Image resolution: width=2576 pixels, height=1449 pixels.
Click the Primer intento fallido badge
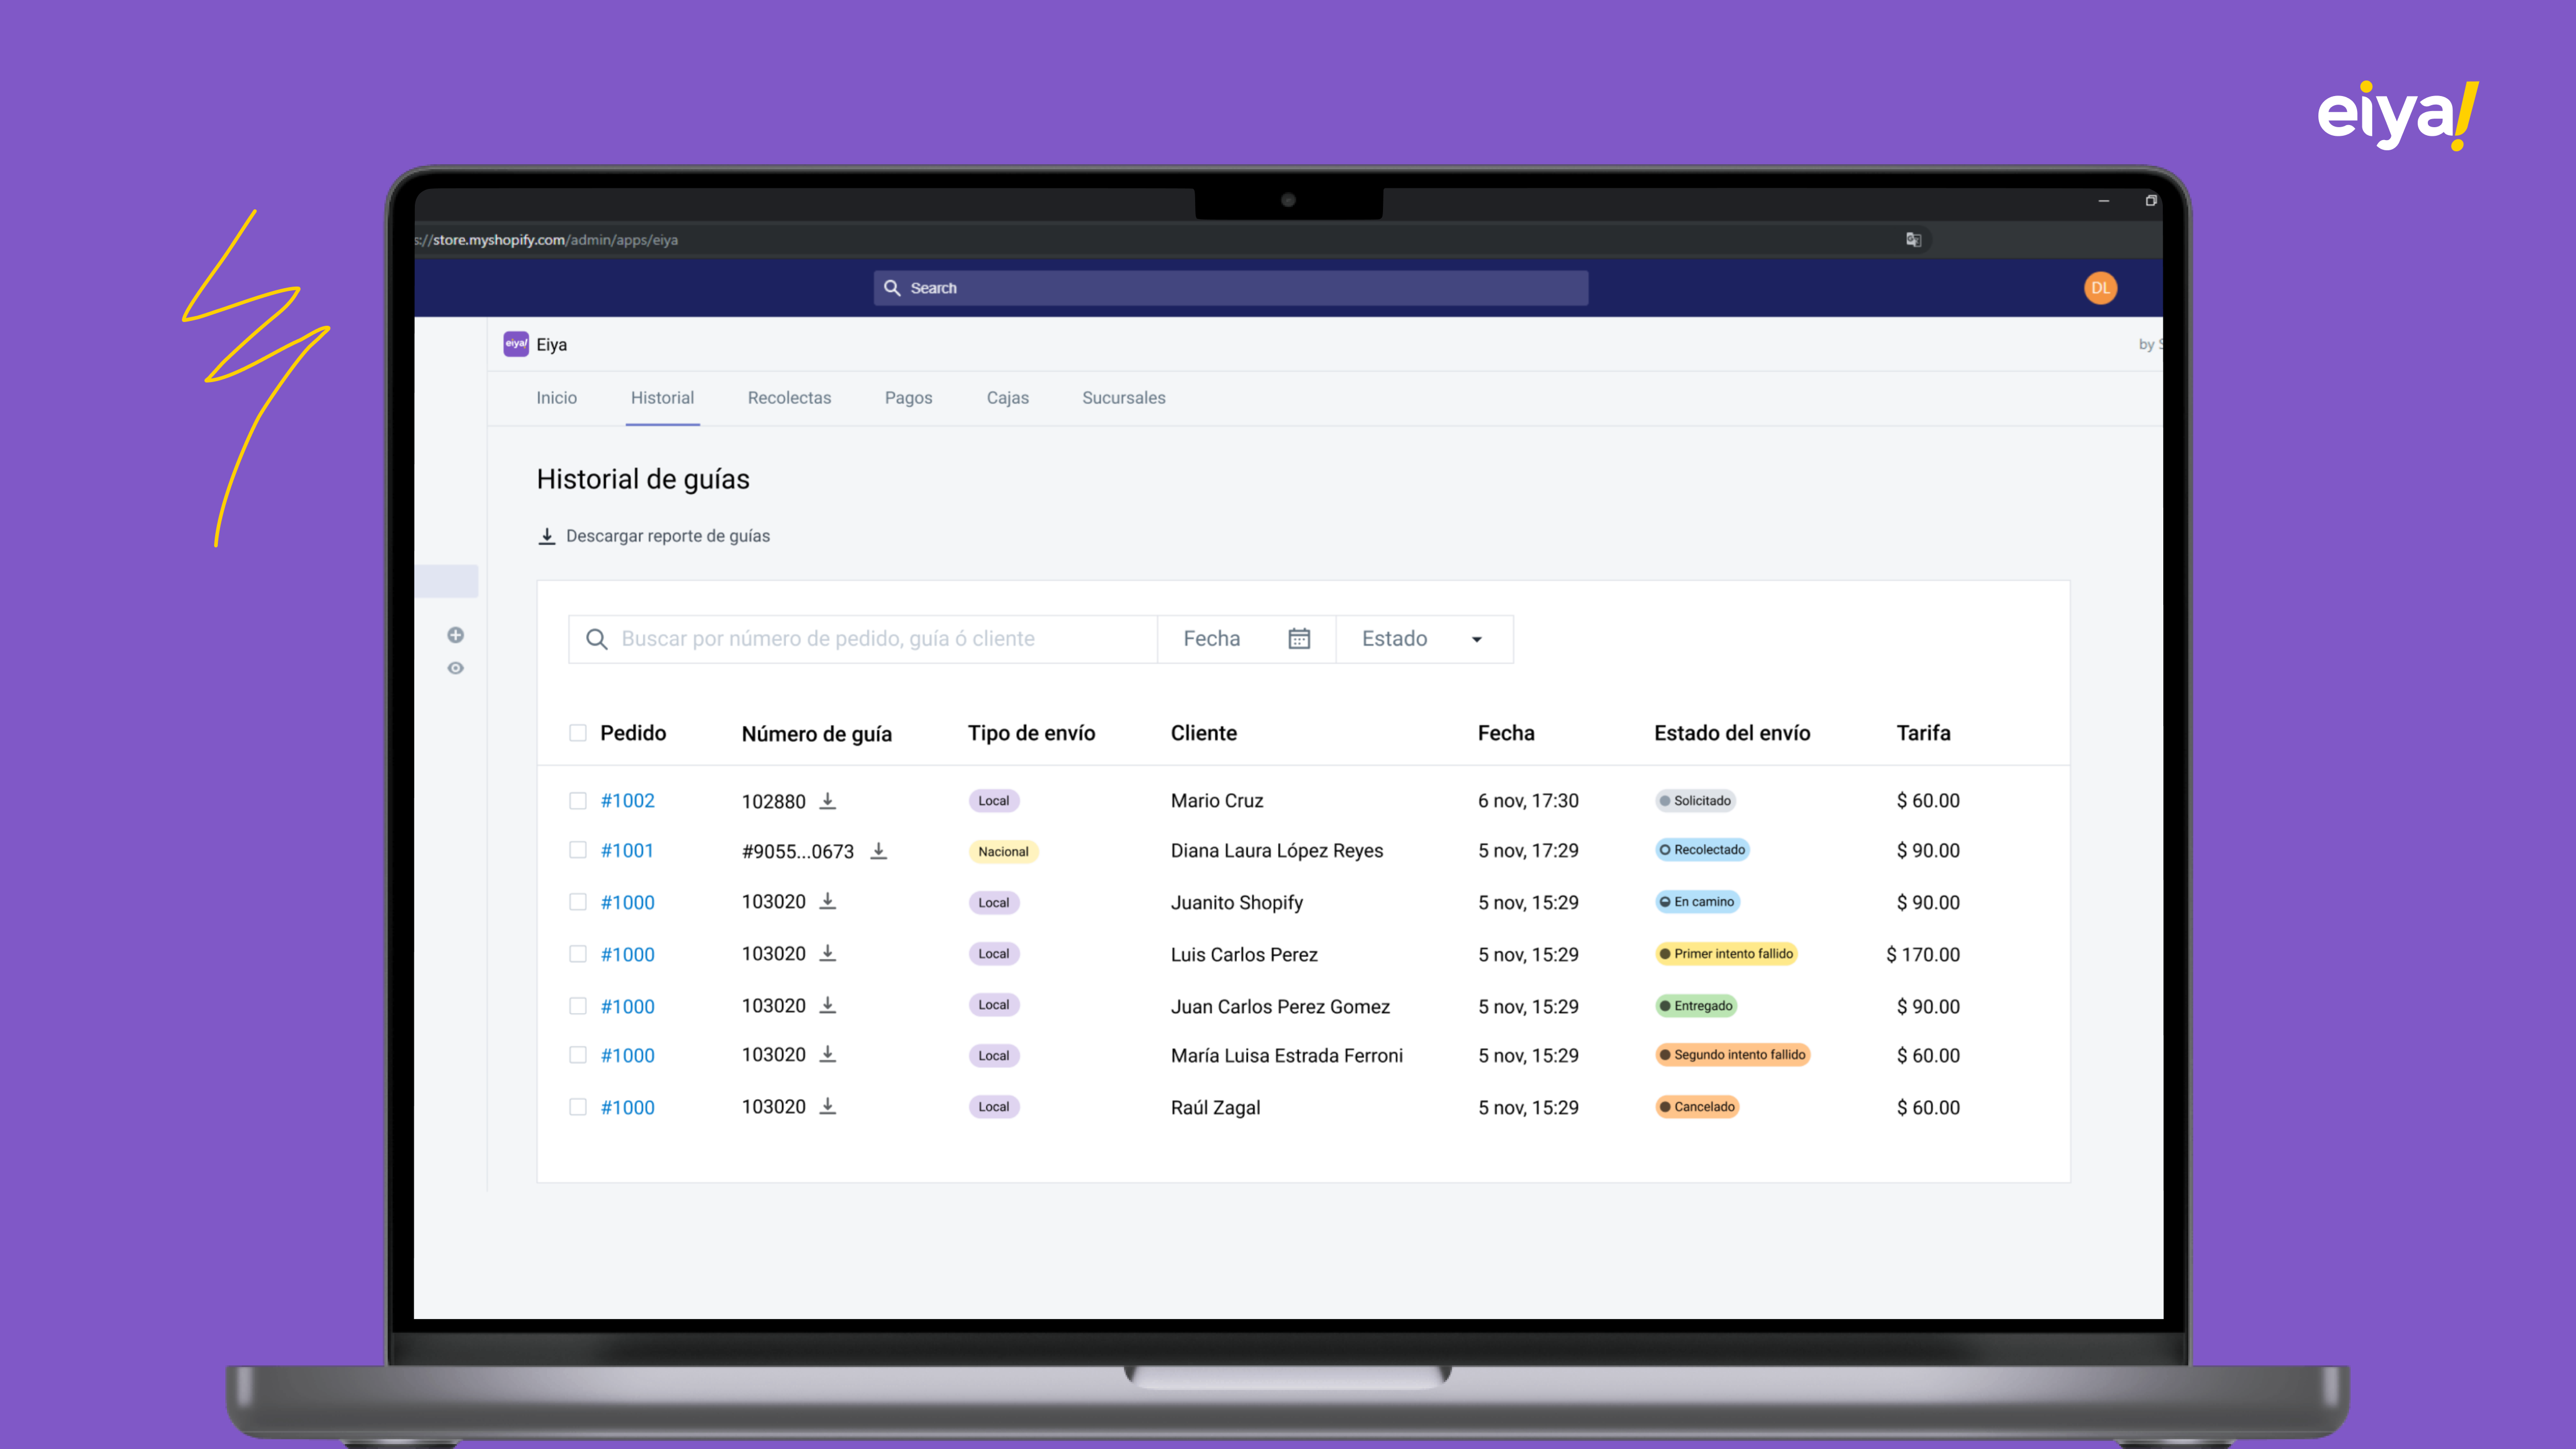[x=1726, y=954]
